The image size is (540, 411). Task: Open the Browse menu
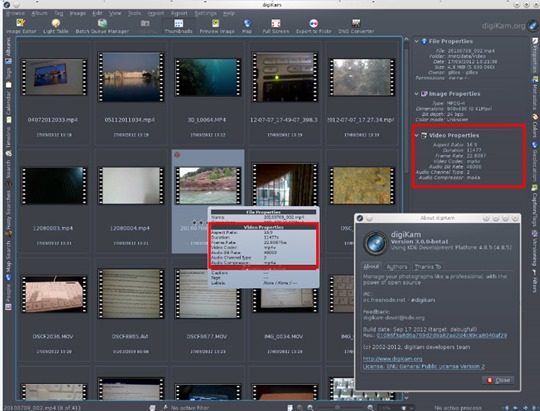coord(15,13)
